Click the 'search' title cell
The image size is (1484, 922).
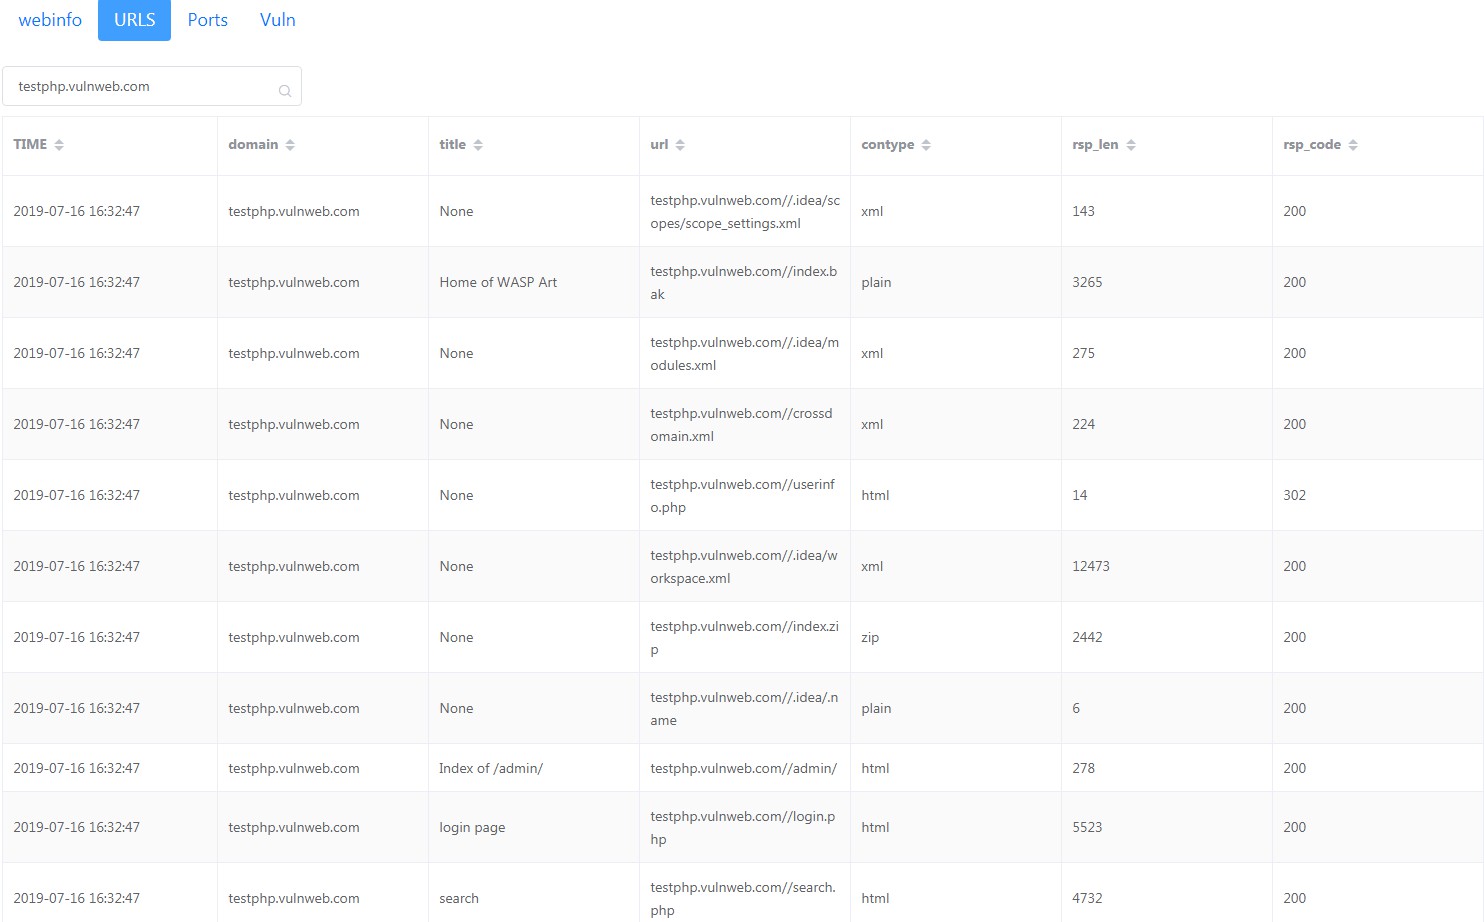tap(534, 893)
